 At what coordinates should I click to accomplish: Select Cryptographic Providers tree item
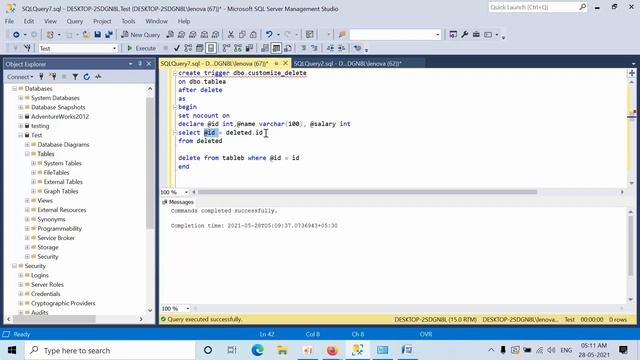click(63, 303)
